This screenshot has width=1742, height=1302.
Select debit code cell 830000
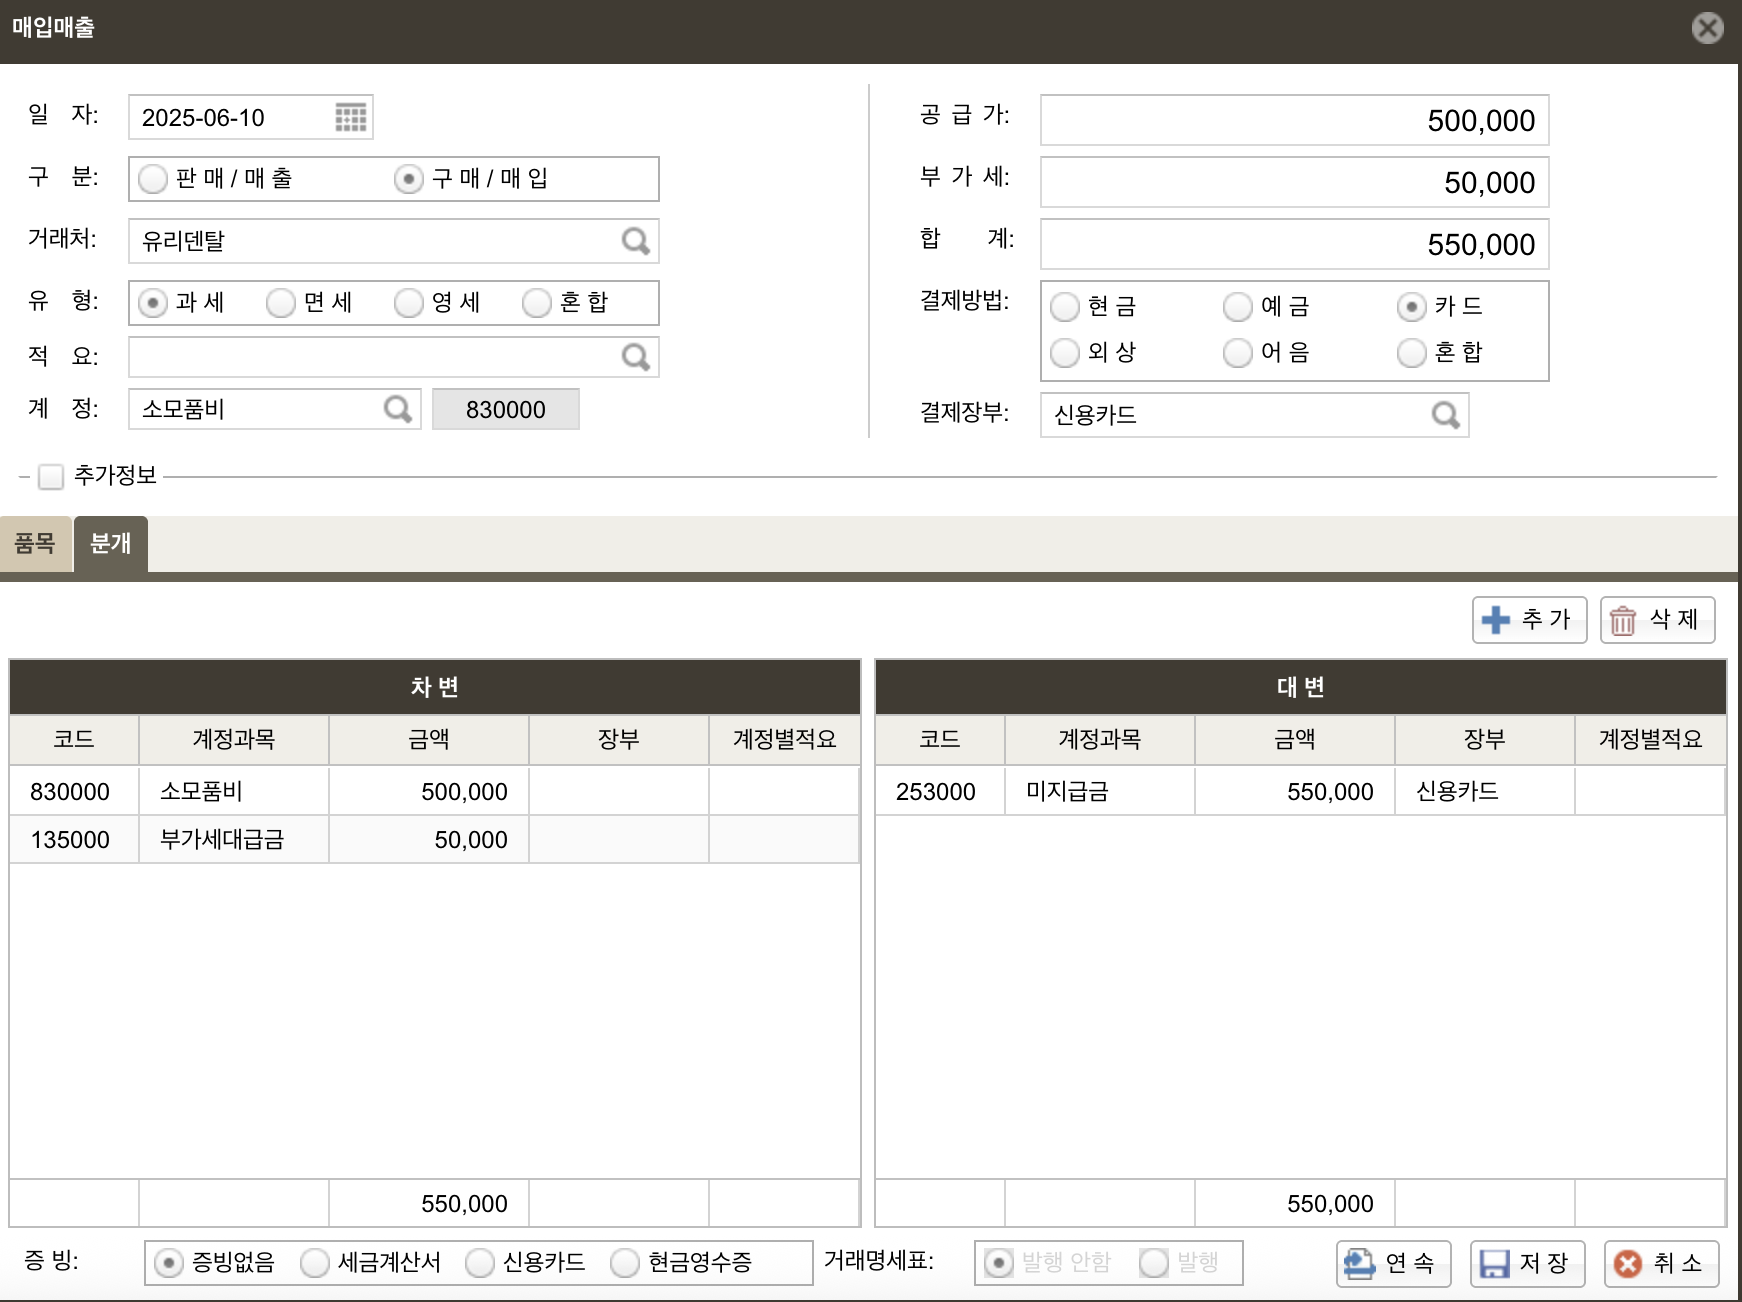click(74, 791)
